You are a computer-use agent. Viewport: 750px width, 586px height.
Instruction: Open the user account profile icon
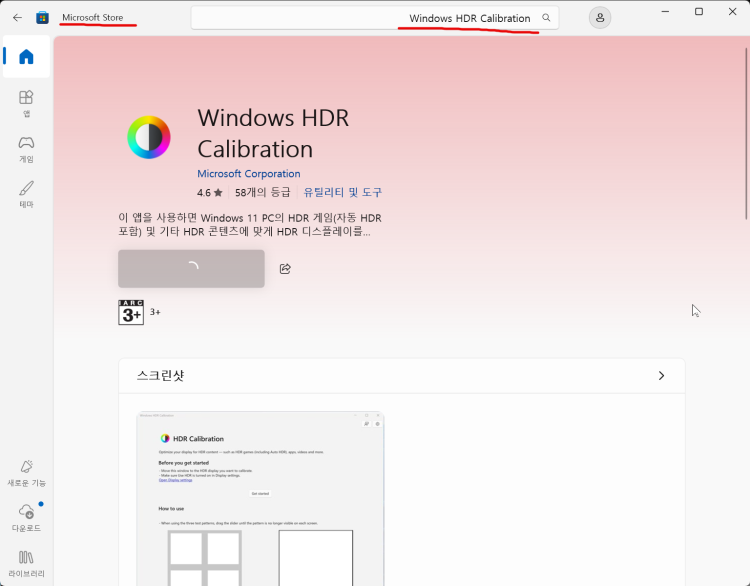599,18
